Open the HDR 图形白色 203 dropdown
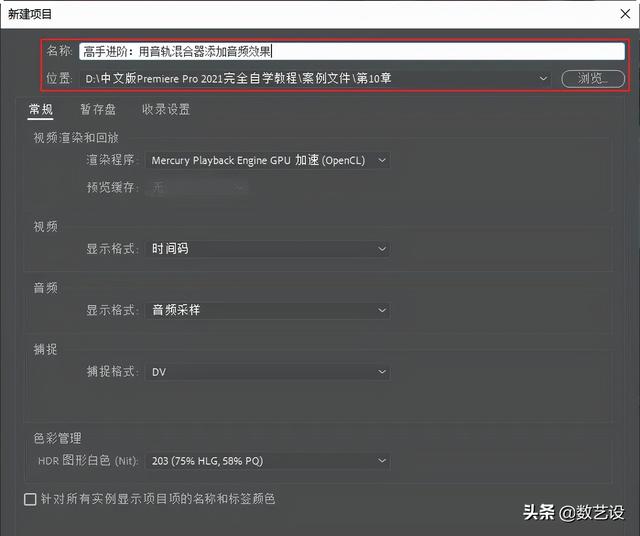Screen dimensions: 640x536 (x=265, y=461)
